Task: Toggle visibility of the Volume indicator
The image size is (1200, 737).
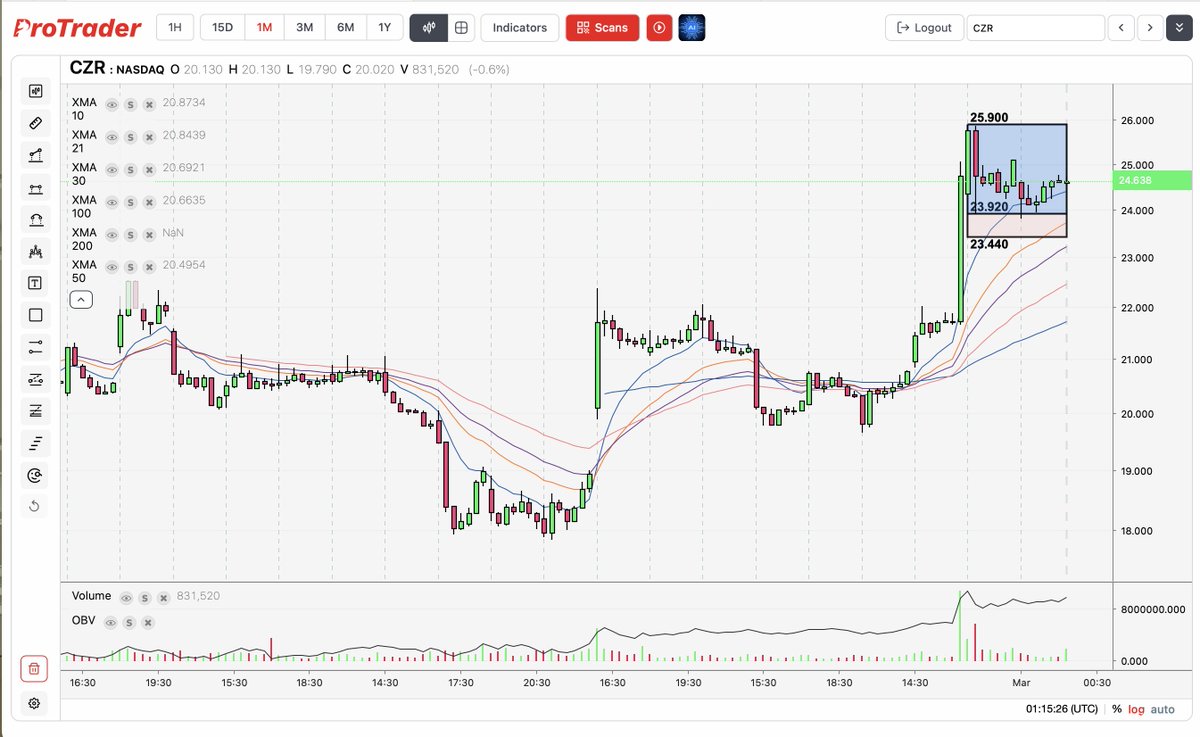Action: pos(126,596)
